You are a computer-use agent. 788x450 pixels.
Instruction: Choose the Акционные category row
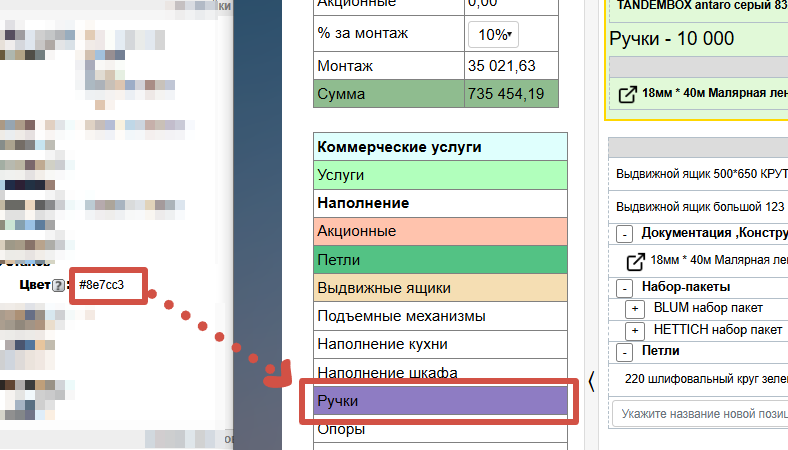point(440,231)
